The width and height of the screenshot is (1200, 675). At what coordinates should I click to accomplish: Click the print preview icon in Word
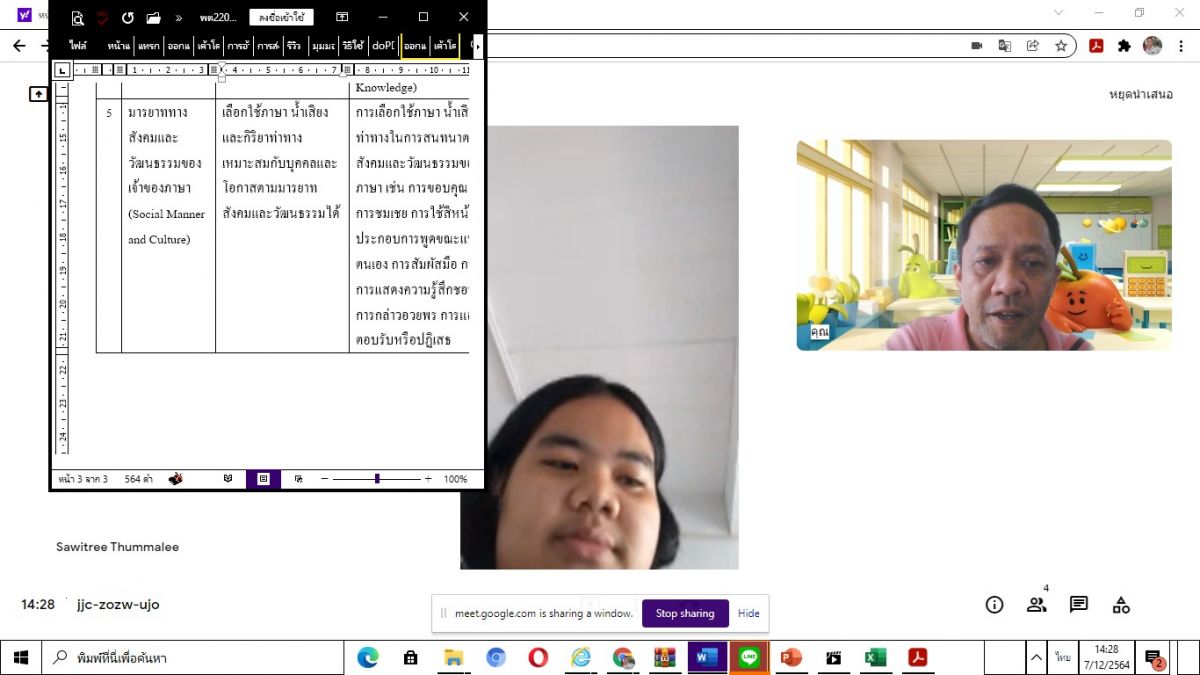77,17
